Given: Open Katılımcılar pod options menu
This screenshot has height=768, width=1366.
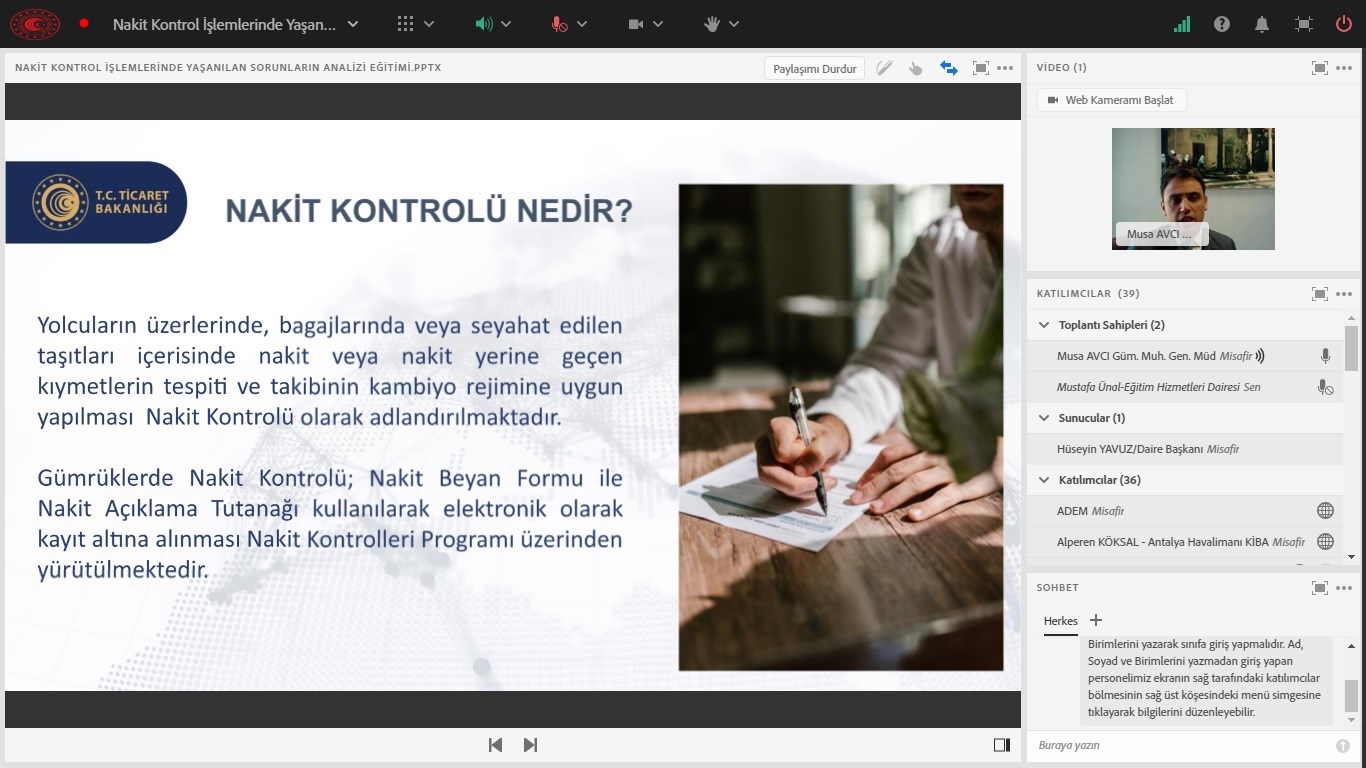Looking at the screenshot, I should coord(1343,294).
